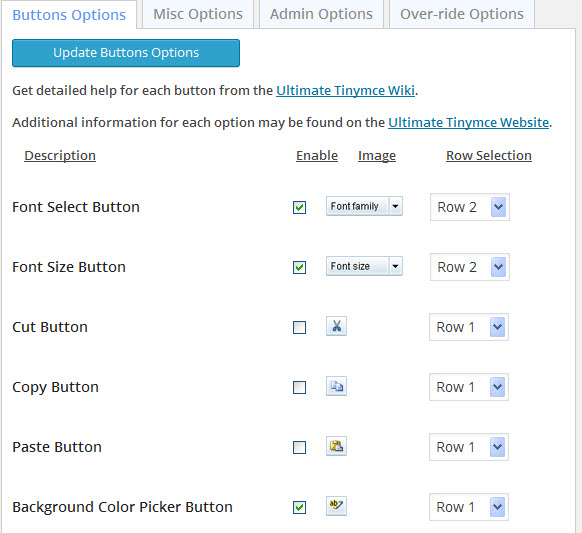Open the Ultimate Tinymce Wiki link

coord(346,91)
